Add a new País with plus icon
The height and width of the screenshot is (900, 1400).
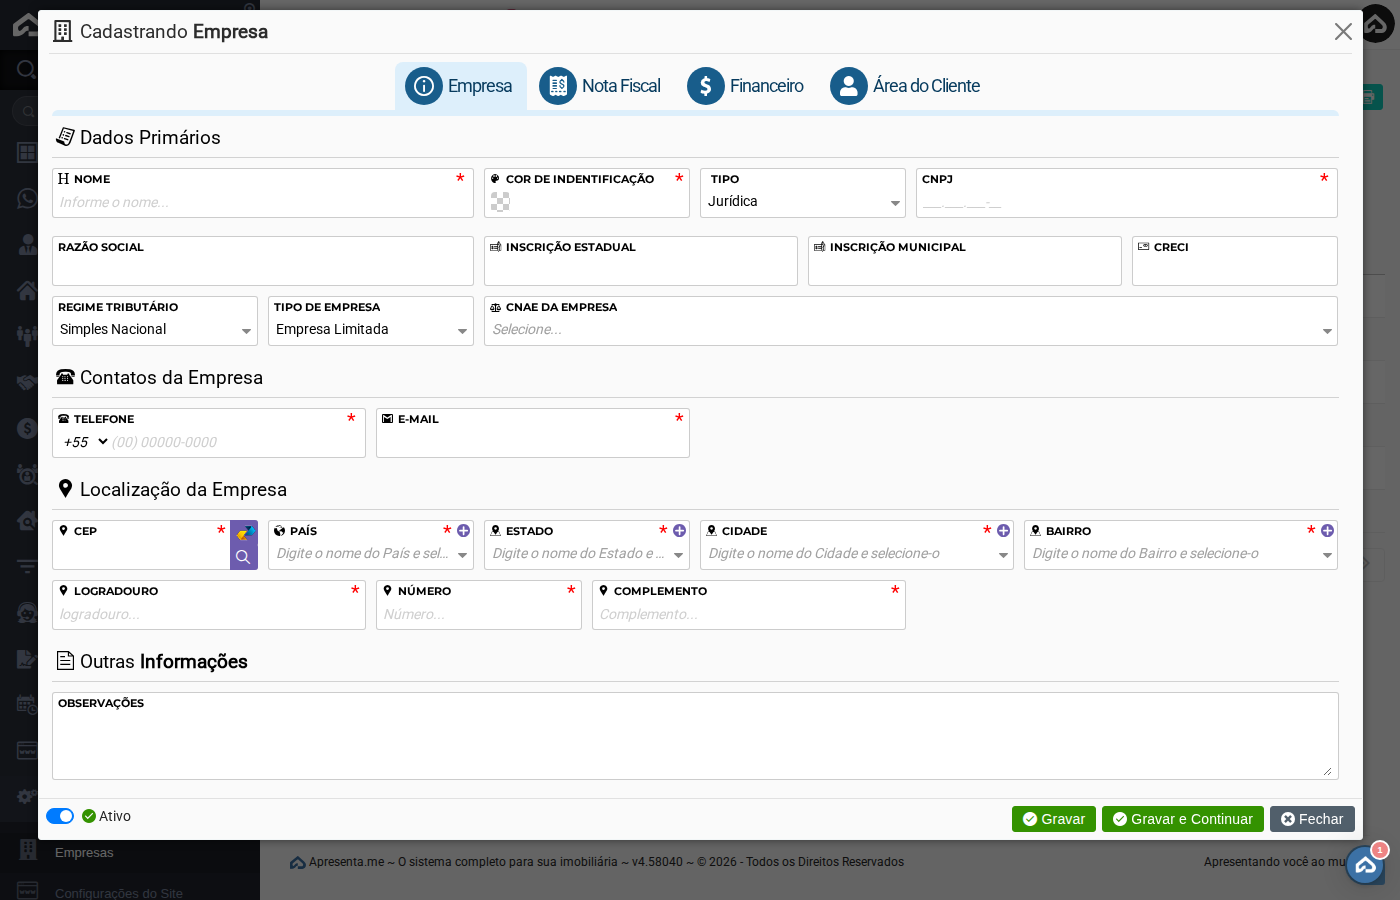point(463,531)
